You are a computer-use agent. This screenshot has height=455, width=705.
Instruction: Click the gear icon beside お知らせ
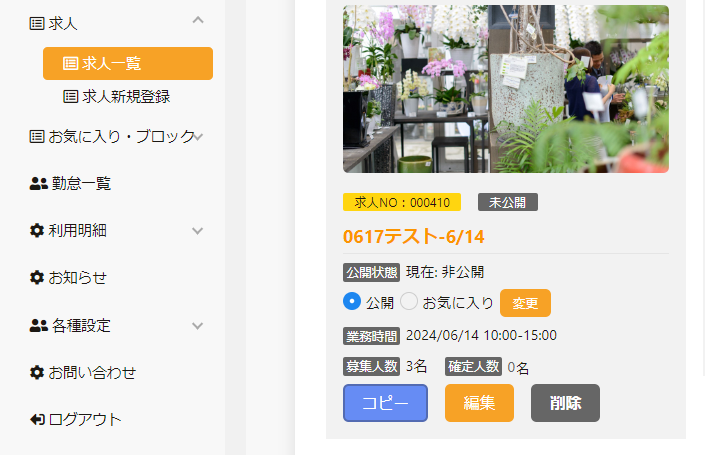[x=37, y=277]
